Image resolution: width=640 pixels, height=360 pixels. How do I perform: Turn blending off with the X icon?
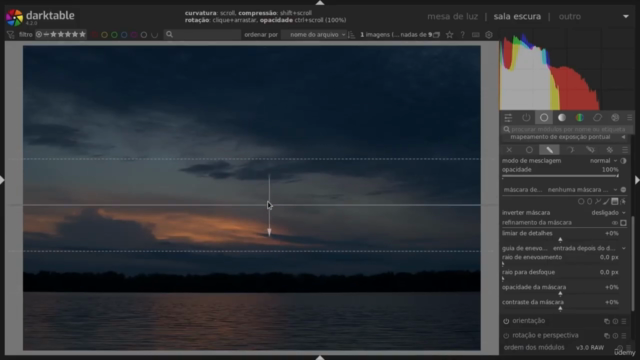[x=509, y=150]
